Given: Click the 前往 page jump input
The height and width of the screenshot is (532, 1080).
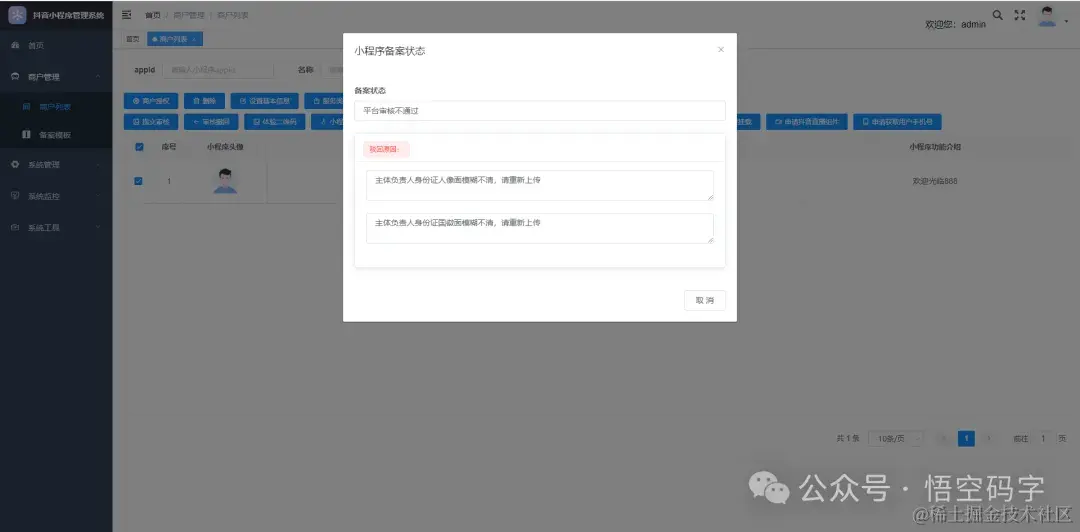Looking at the screenshot, I should click(1043, 438).
